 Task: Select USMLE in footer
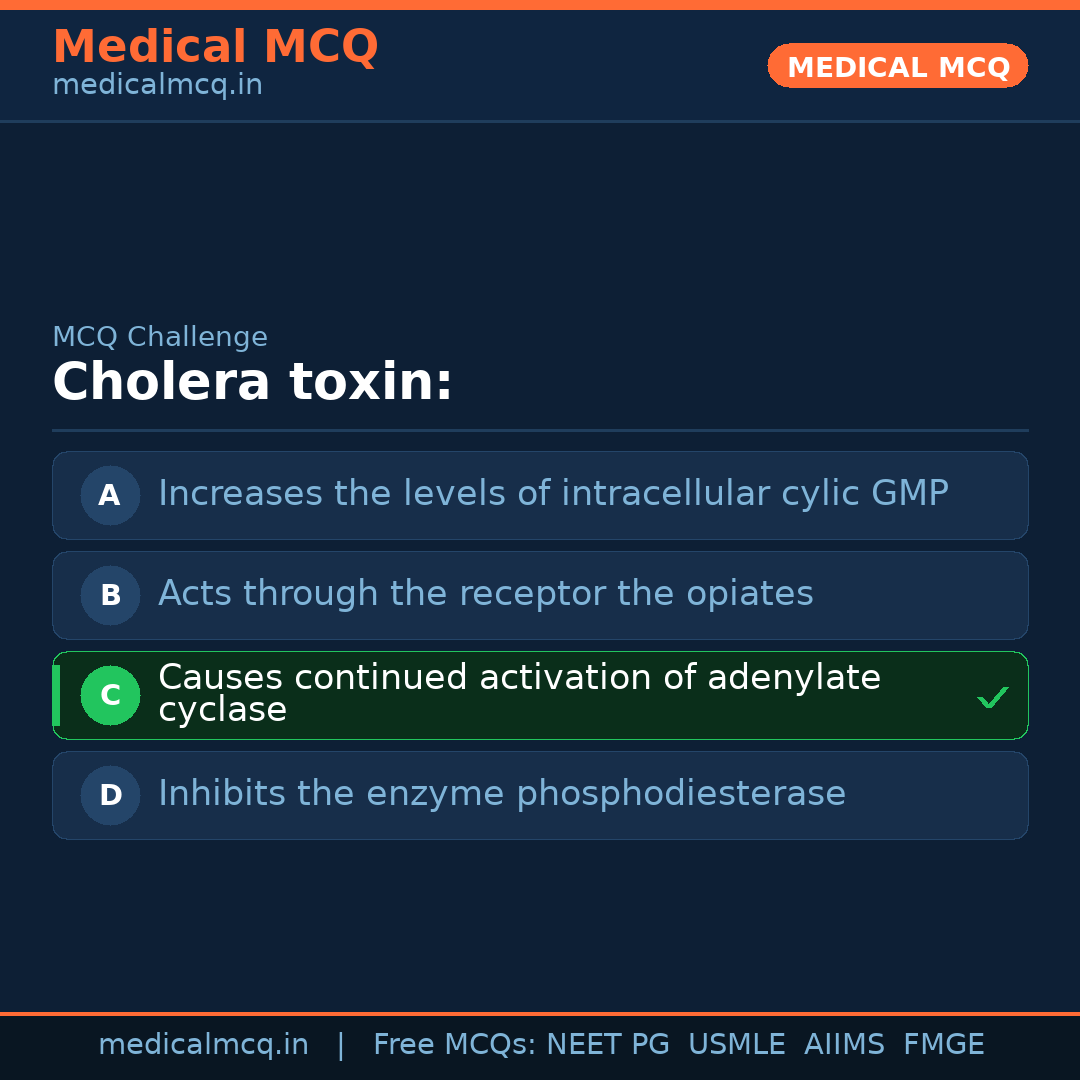pos(736,1045)
